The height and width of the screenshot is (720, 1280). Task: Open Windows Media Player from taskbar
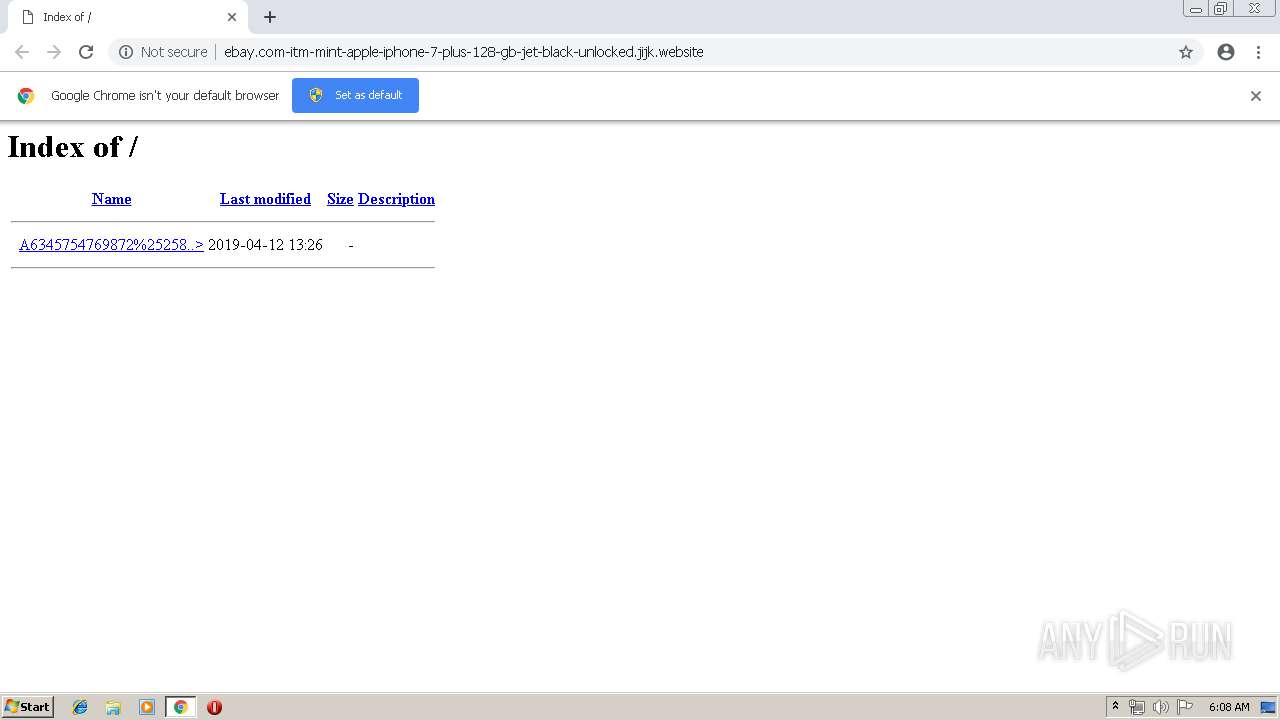(x=147, y=707)
